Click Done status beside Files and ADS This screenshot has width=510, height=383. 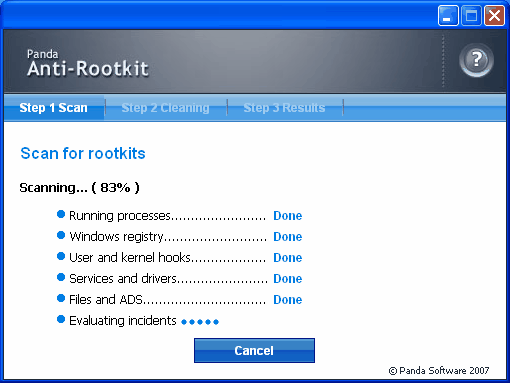click(288, 300)
